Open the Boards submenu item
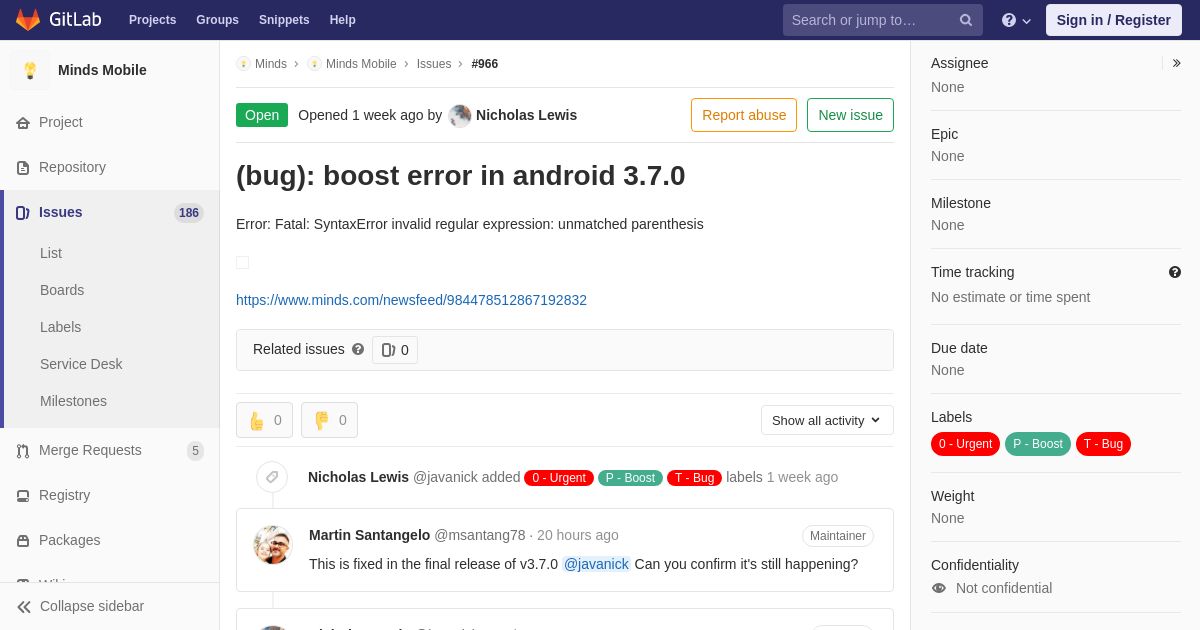This screenshot has width=1200, height=630. pyautogui.click(x=62, y=290)
